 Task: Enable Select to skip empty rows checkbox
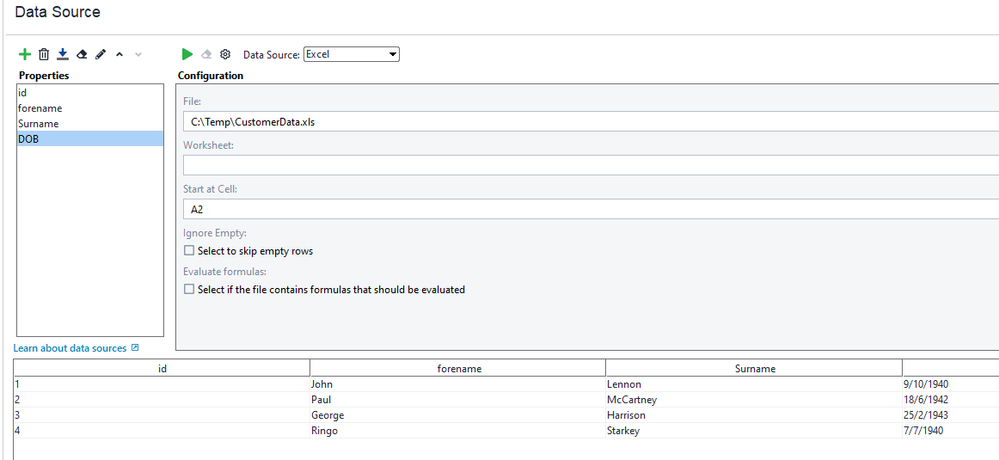(x=189, y=251)
